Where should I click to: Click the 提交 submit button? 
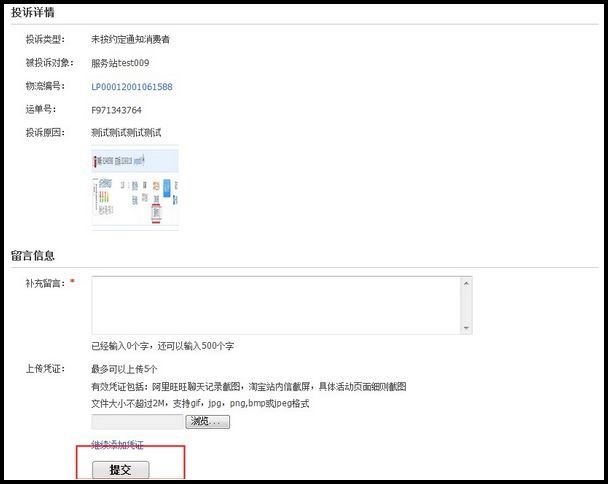pyautogui.click(x=120, y=469)
